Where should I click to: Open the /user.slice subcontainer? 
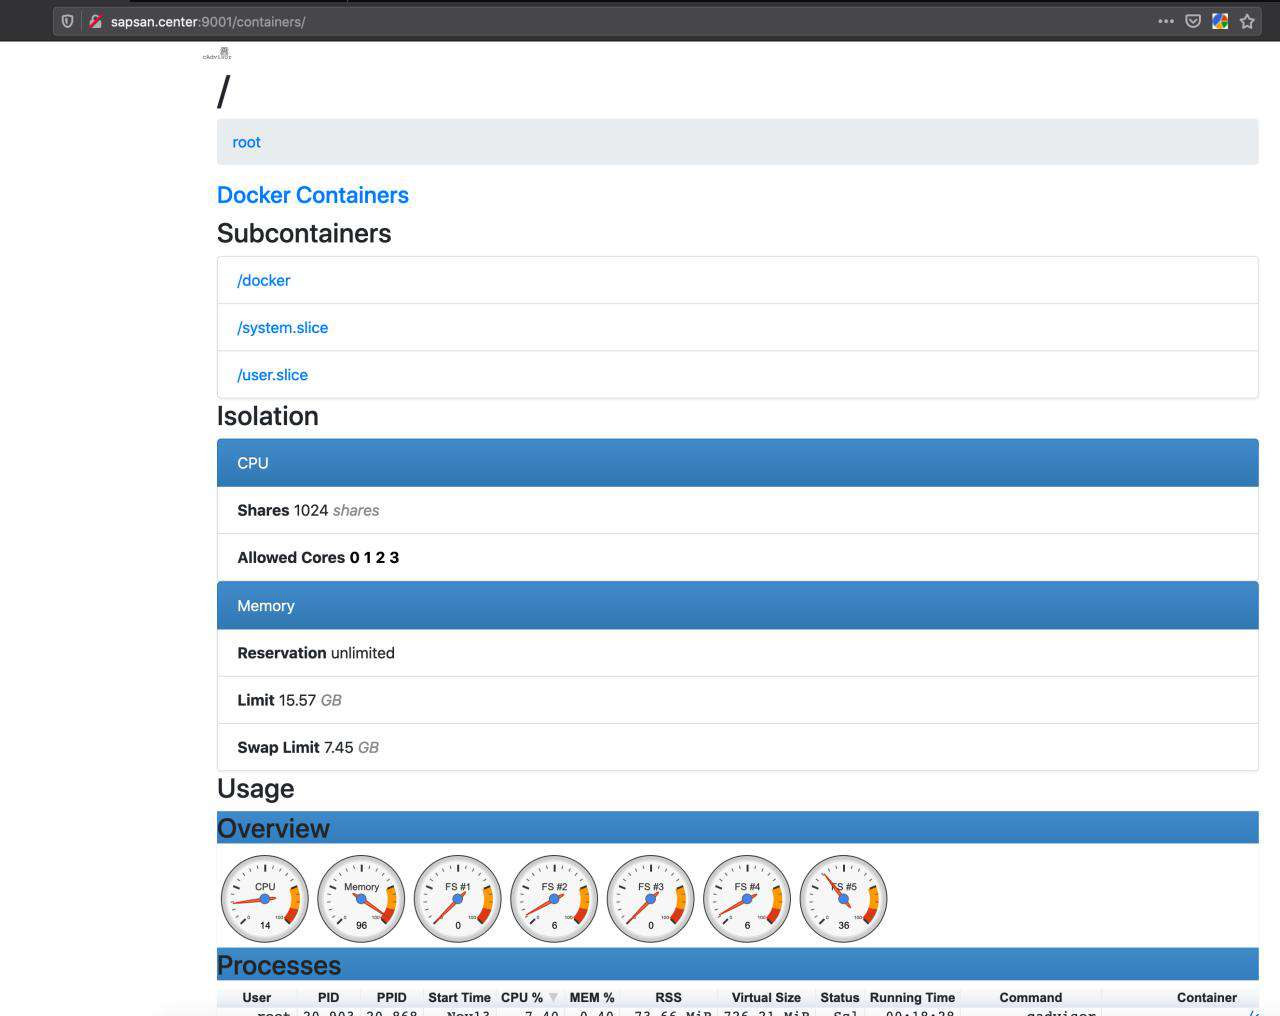[x=273, y=374]
